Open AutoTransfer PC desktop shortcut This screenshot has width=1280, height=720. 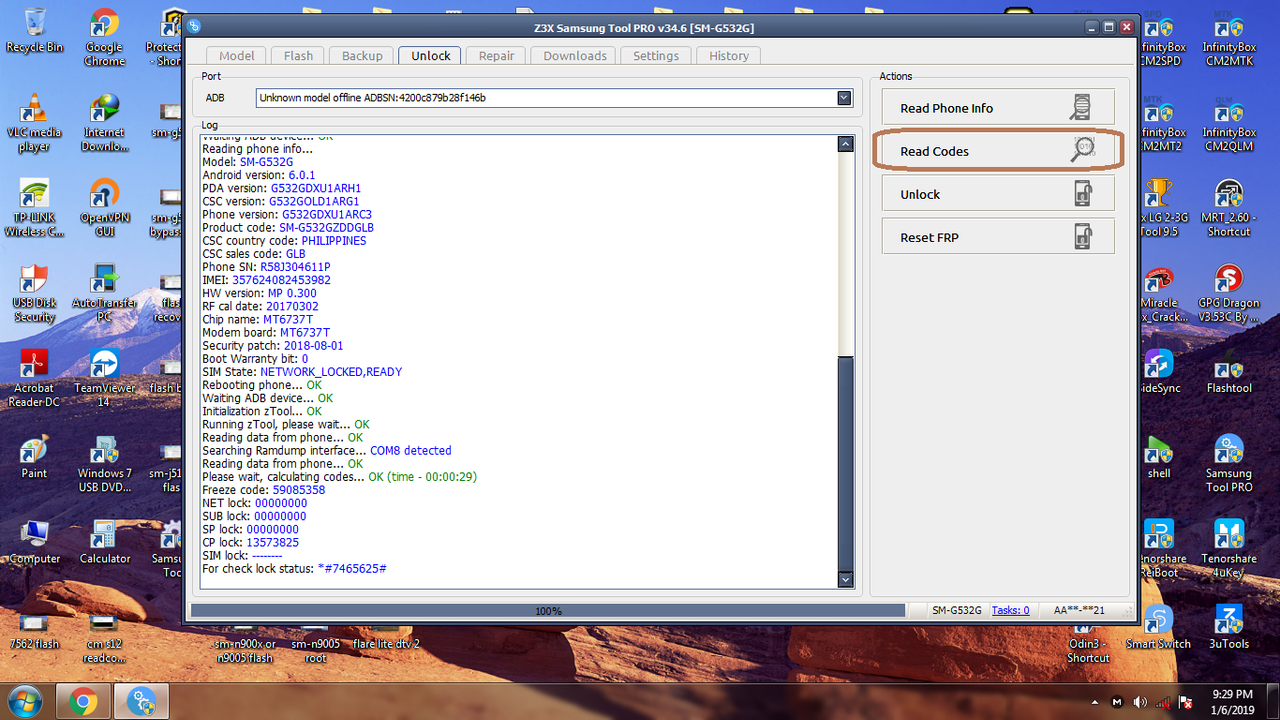click(104, 293)
